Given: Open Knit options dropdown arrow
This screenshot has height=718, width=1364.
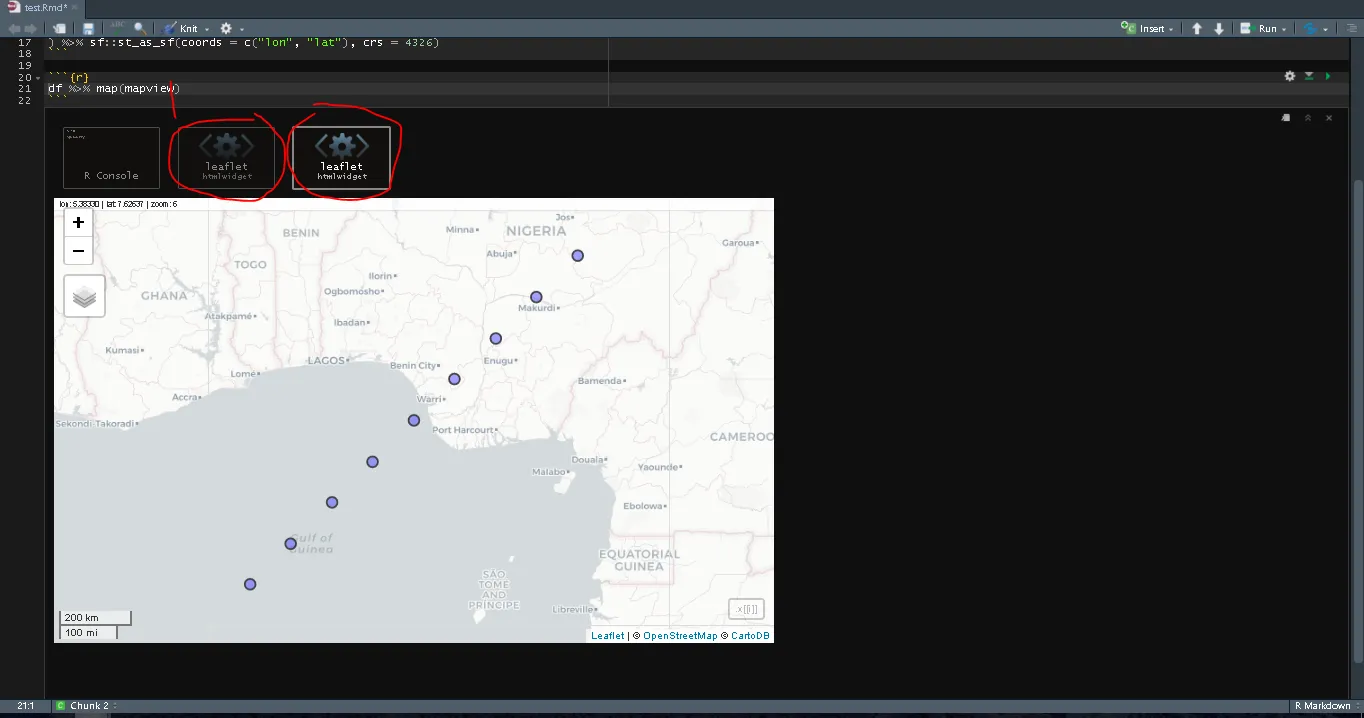Looking at the screenshot, I should (x=207, y=29).
